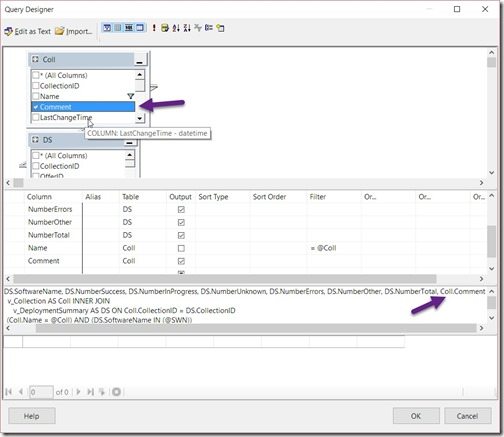Click the Sort Ascending icon
Viewport: 504px width, 437px height.
176,28
